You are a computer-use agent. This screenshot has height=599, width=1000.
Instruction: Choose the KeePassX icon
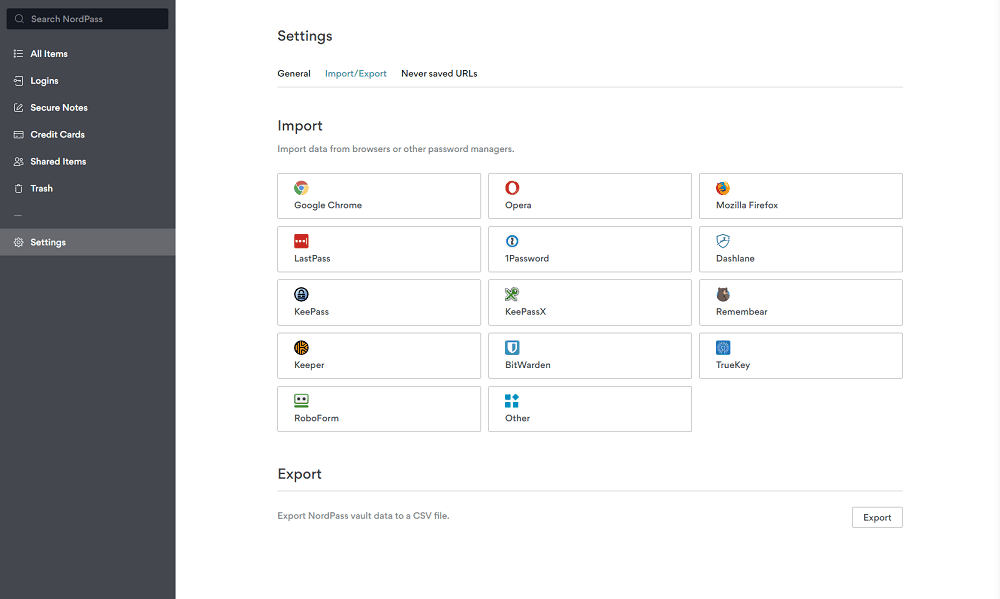point(512,294)
